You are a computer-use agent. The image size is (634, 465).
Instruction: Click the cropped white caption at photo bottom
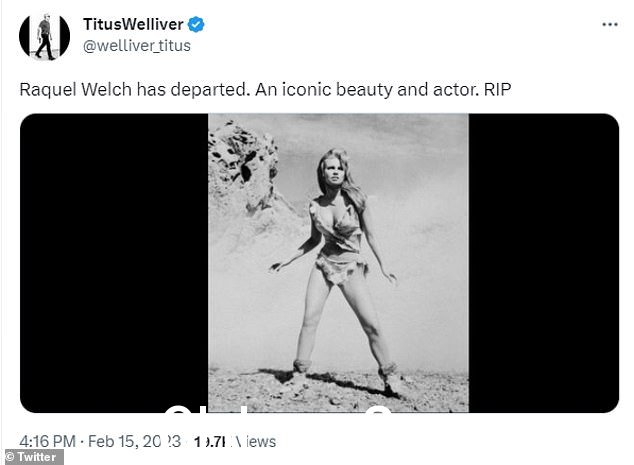pos(278,408)
